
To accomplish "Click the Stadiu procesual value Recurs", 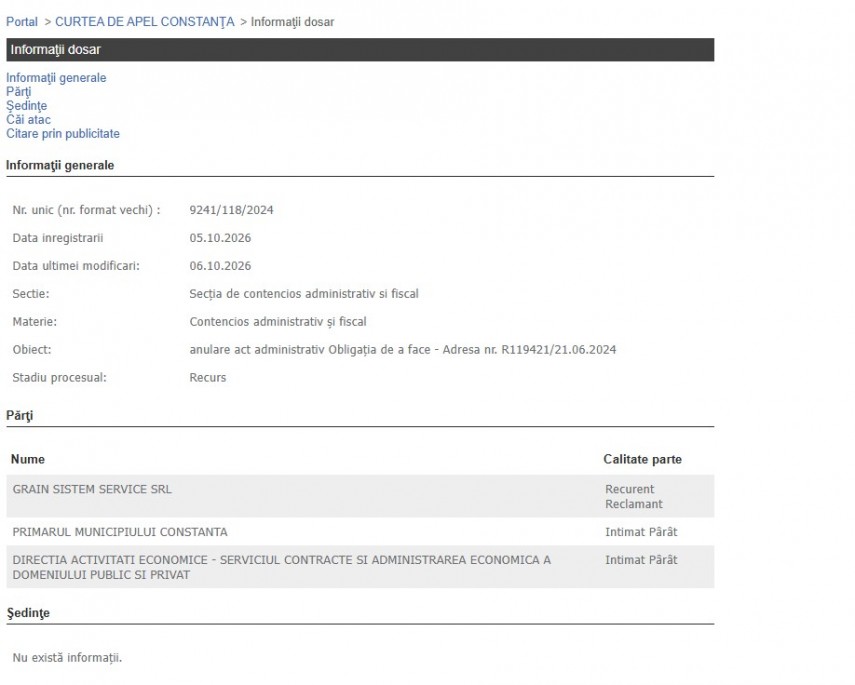I will point(208,377).
